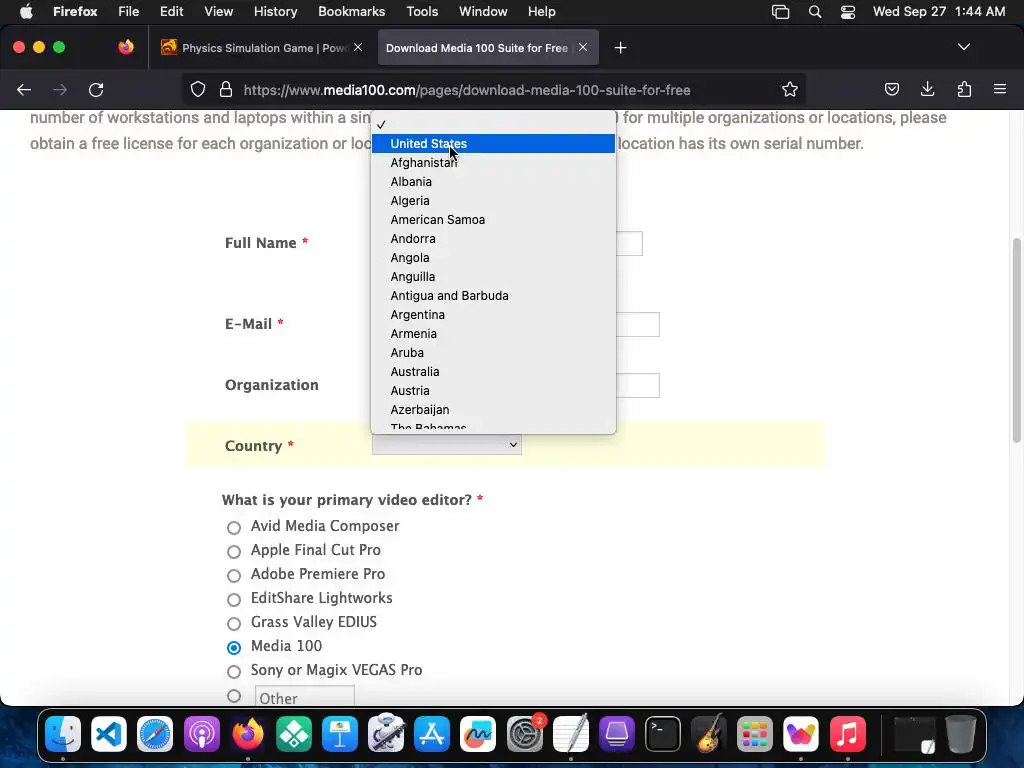This screenshot has width=1024, height=768.
Task: Open Podcasts from the Dock
Action: tap(201, 734)
